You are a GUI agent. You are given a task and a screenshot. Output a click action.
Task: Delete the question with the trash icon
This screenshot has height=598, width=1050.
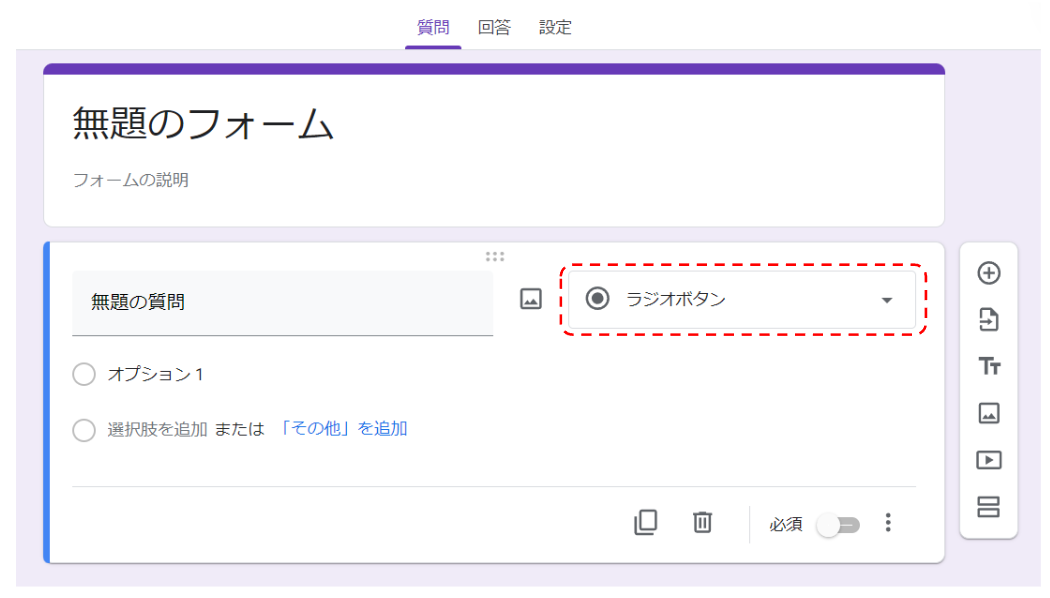[702, 522]
